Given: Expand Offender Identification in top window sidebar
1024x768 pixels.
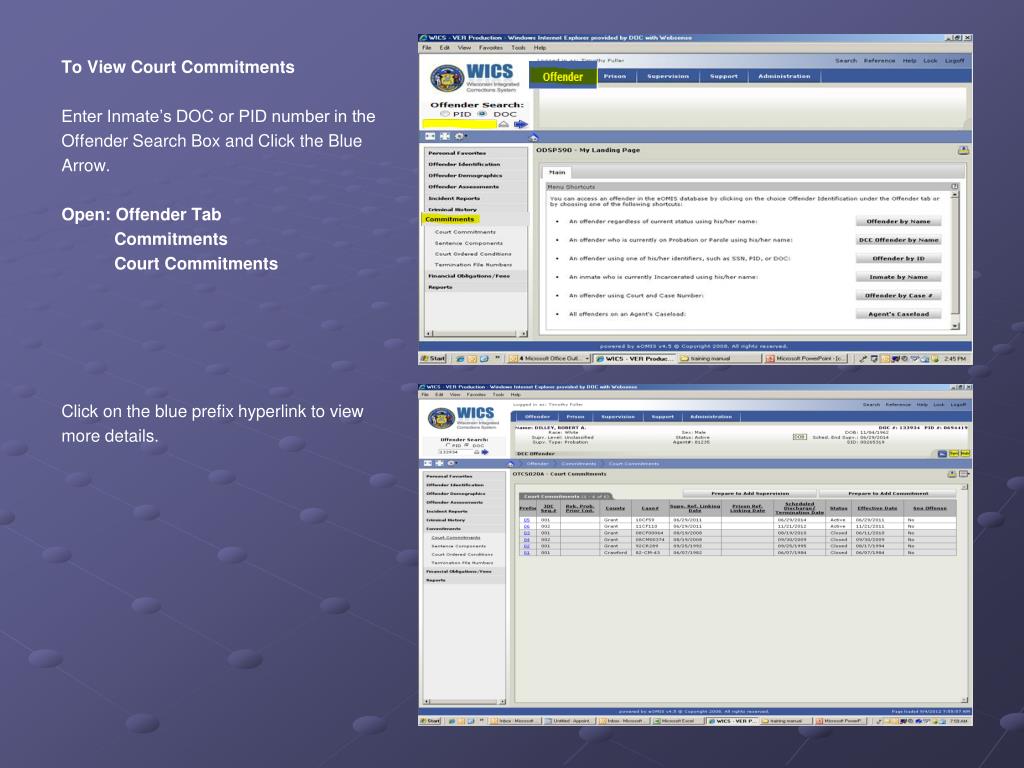Looking at the screenshot, I should (464, 165).
